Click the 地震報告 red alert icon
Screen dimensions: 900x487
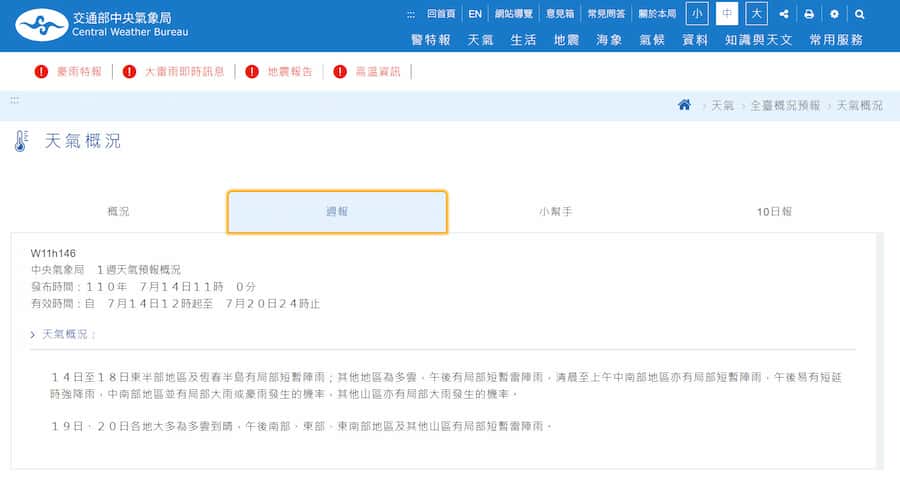click(252, 72)
